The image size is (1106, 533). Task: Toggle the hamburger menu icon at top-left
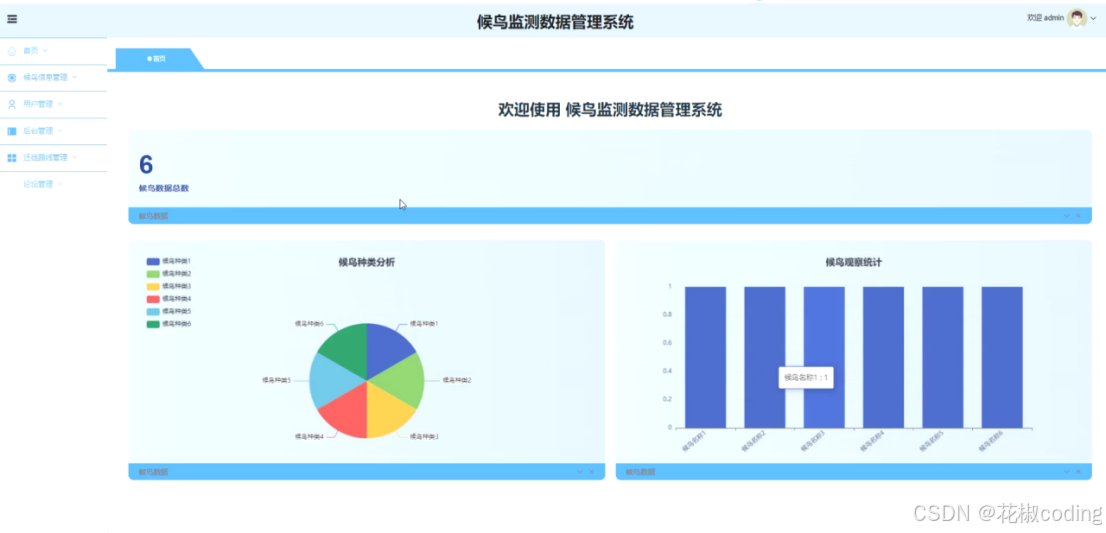pos(12,19)
